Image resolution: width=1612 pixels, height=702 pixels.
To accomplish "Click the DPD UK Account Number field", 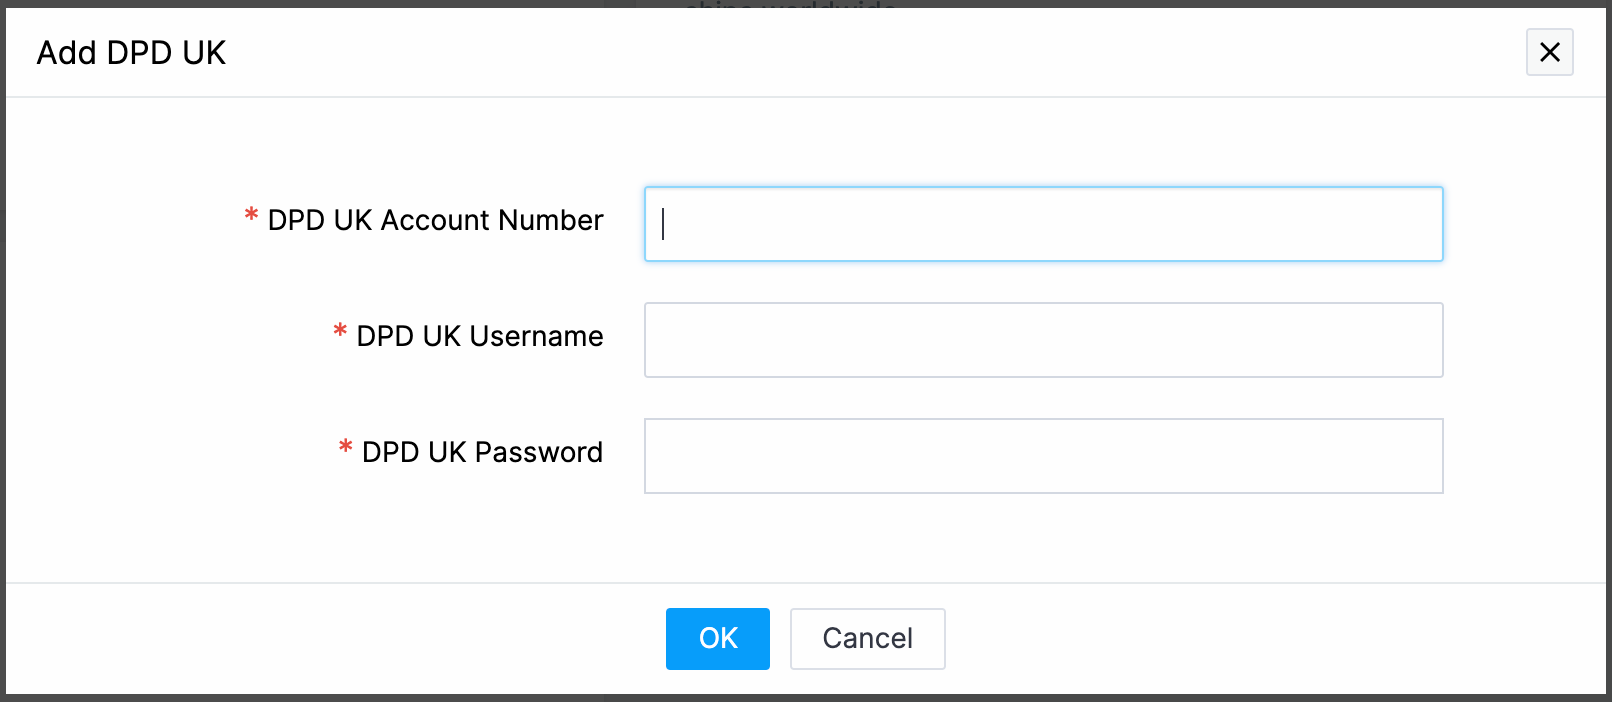I will pyautogui.click(x=1043, y=224).
